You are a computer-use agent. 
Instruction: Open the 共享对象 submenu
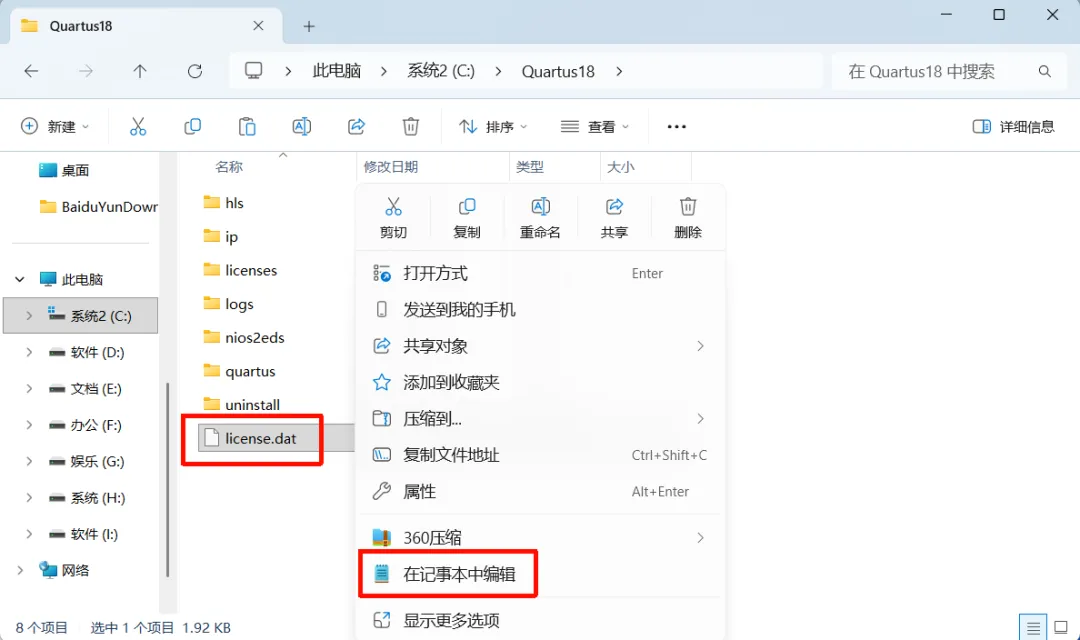(x=541, y=346)
